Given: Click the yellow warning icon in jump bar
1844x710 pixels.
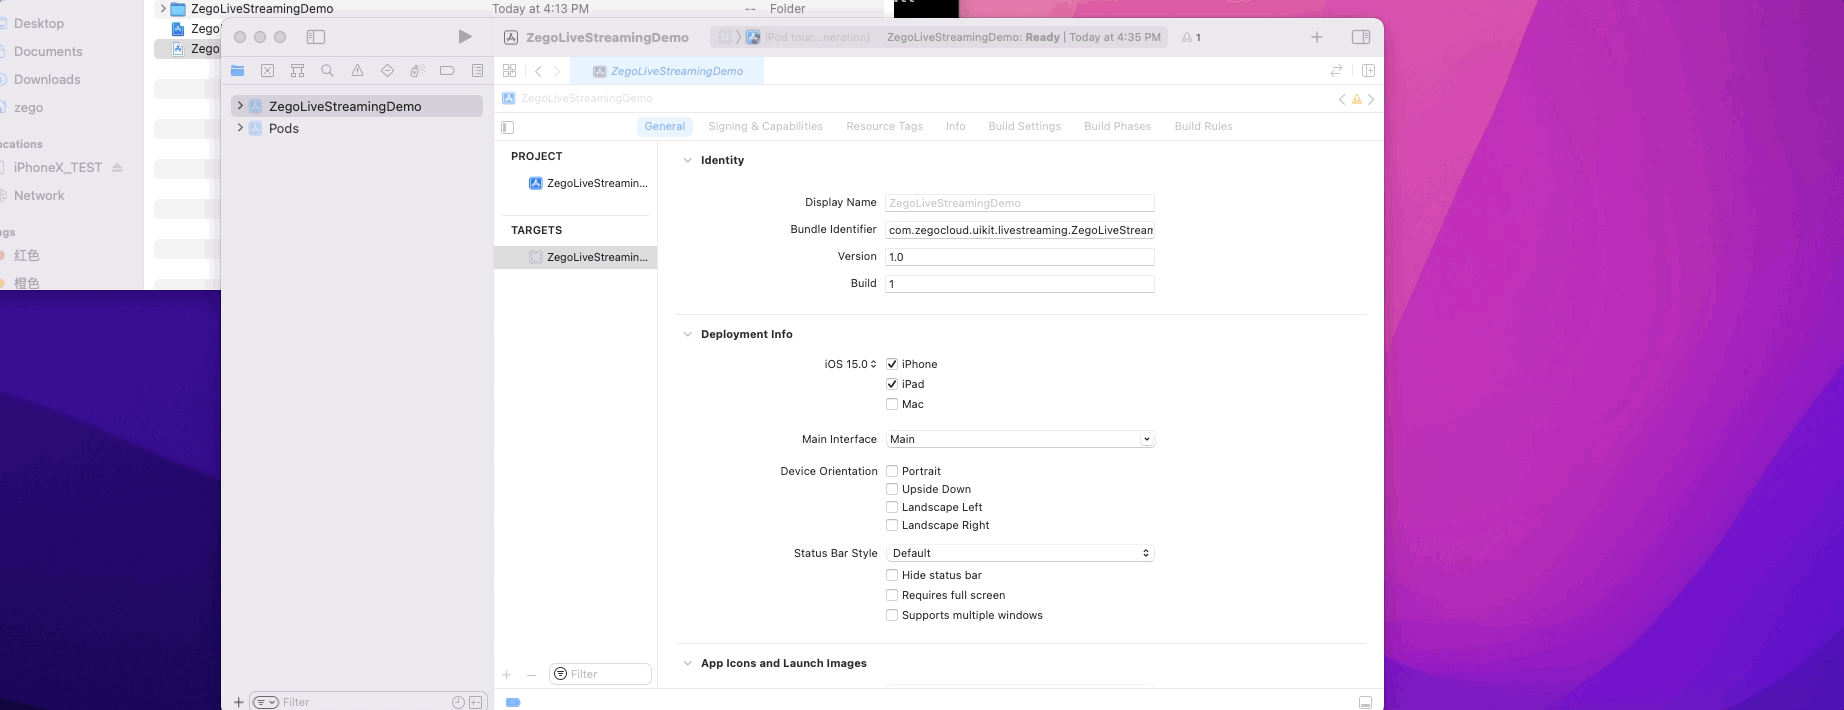Looking at the screenshot, I should point(1357,99).
